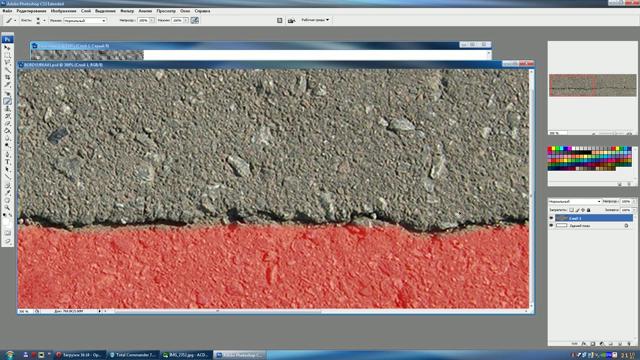The image size is (640, 360).
Task: Toggle lock transparent pixels checkbox in Layers
Action: click(571, 210)
